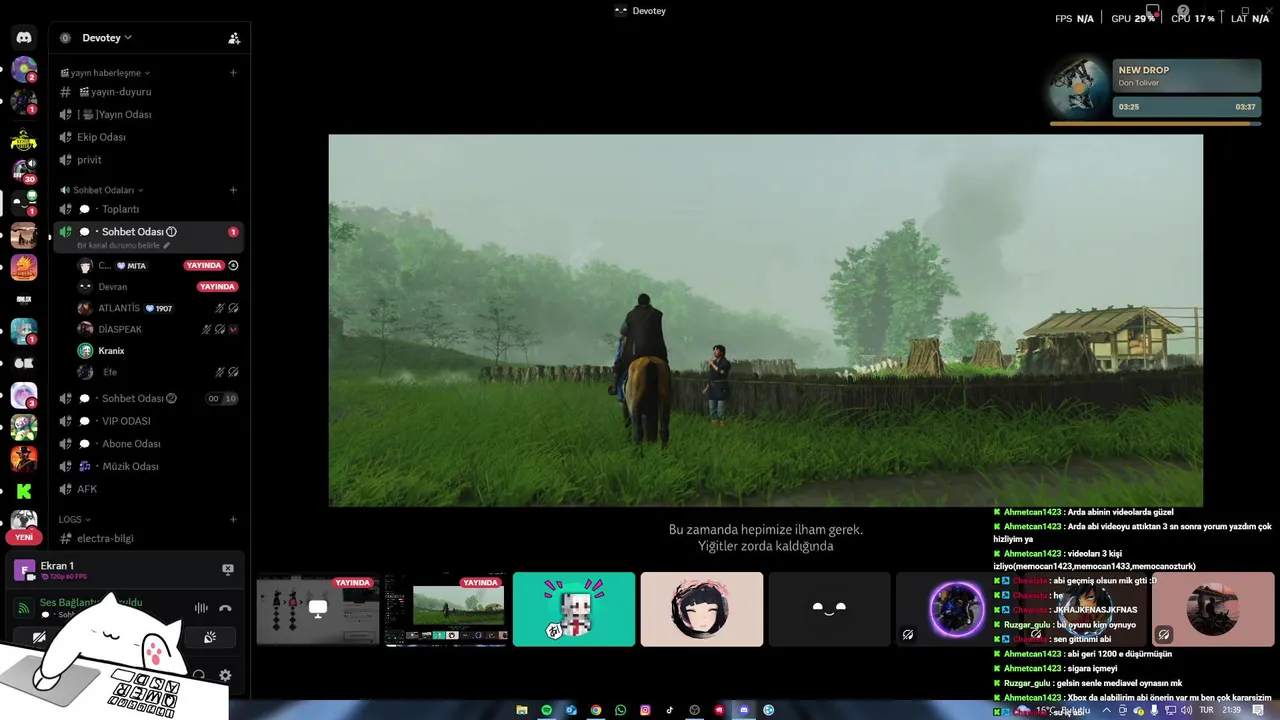1280x720 pixels.
Task: Join the Ekip Odası voice channel
Action: point(148,137)
